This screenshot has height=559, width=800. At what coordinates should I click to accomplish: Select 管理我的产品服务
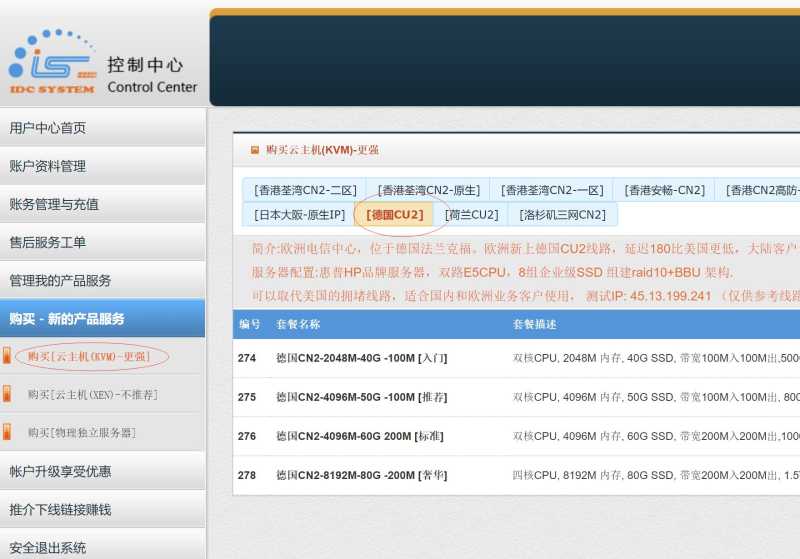[x=103, y=281]
